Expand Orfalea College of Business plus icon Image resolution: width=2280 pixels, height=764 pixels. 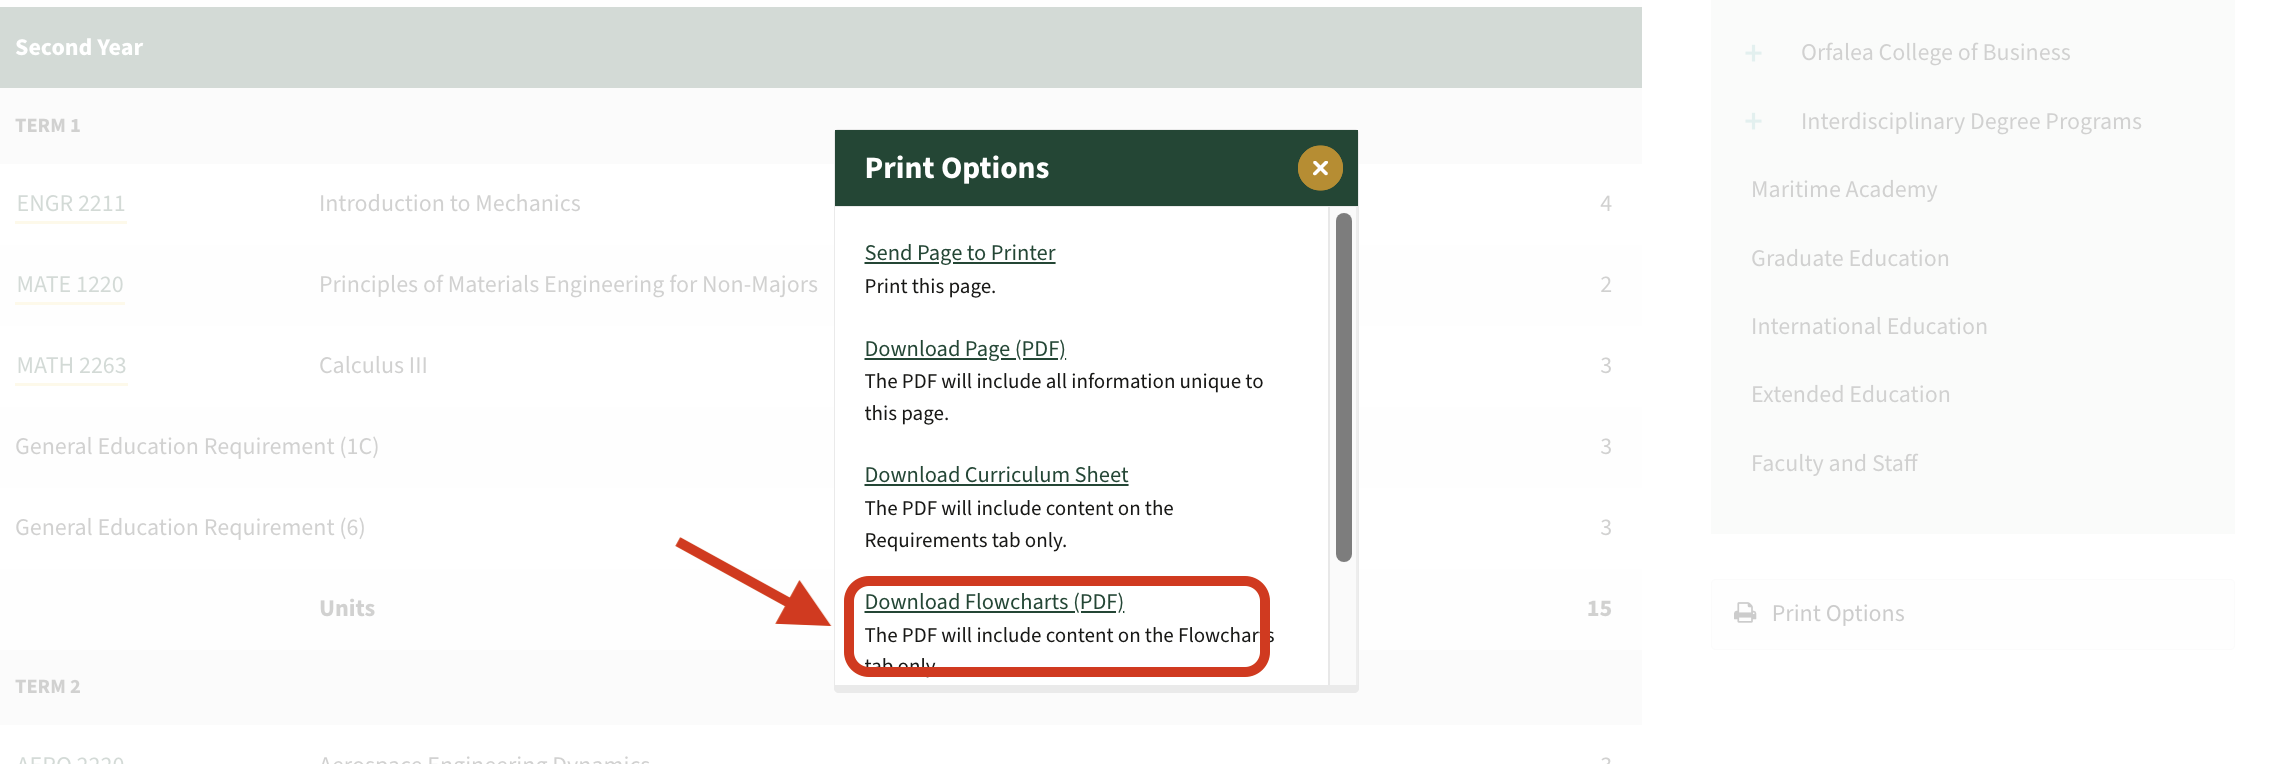1753,53
